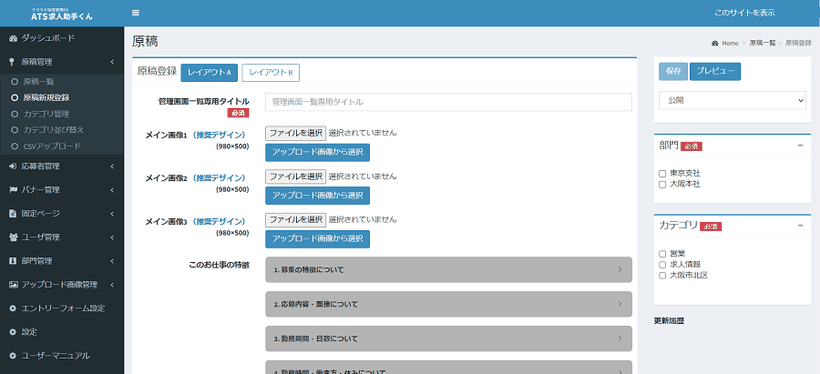Choose file for メイン画像3
Image resolution: width=820 pixels, height=374 pixels.
tap(295, 220)
